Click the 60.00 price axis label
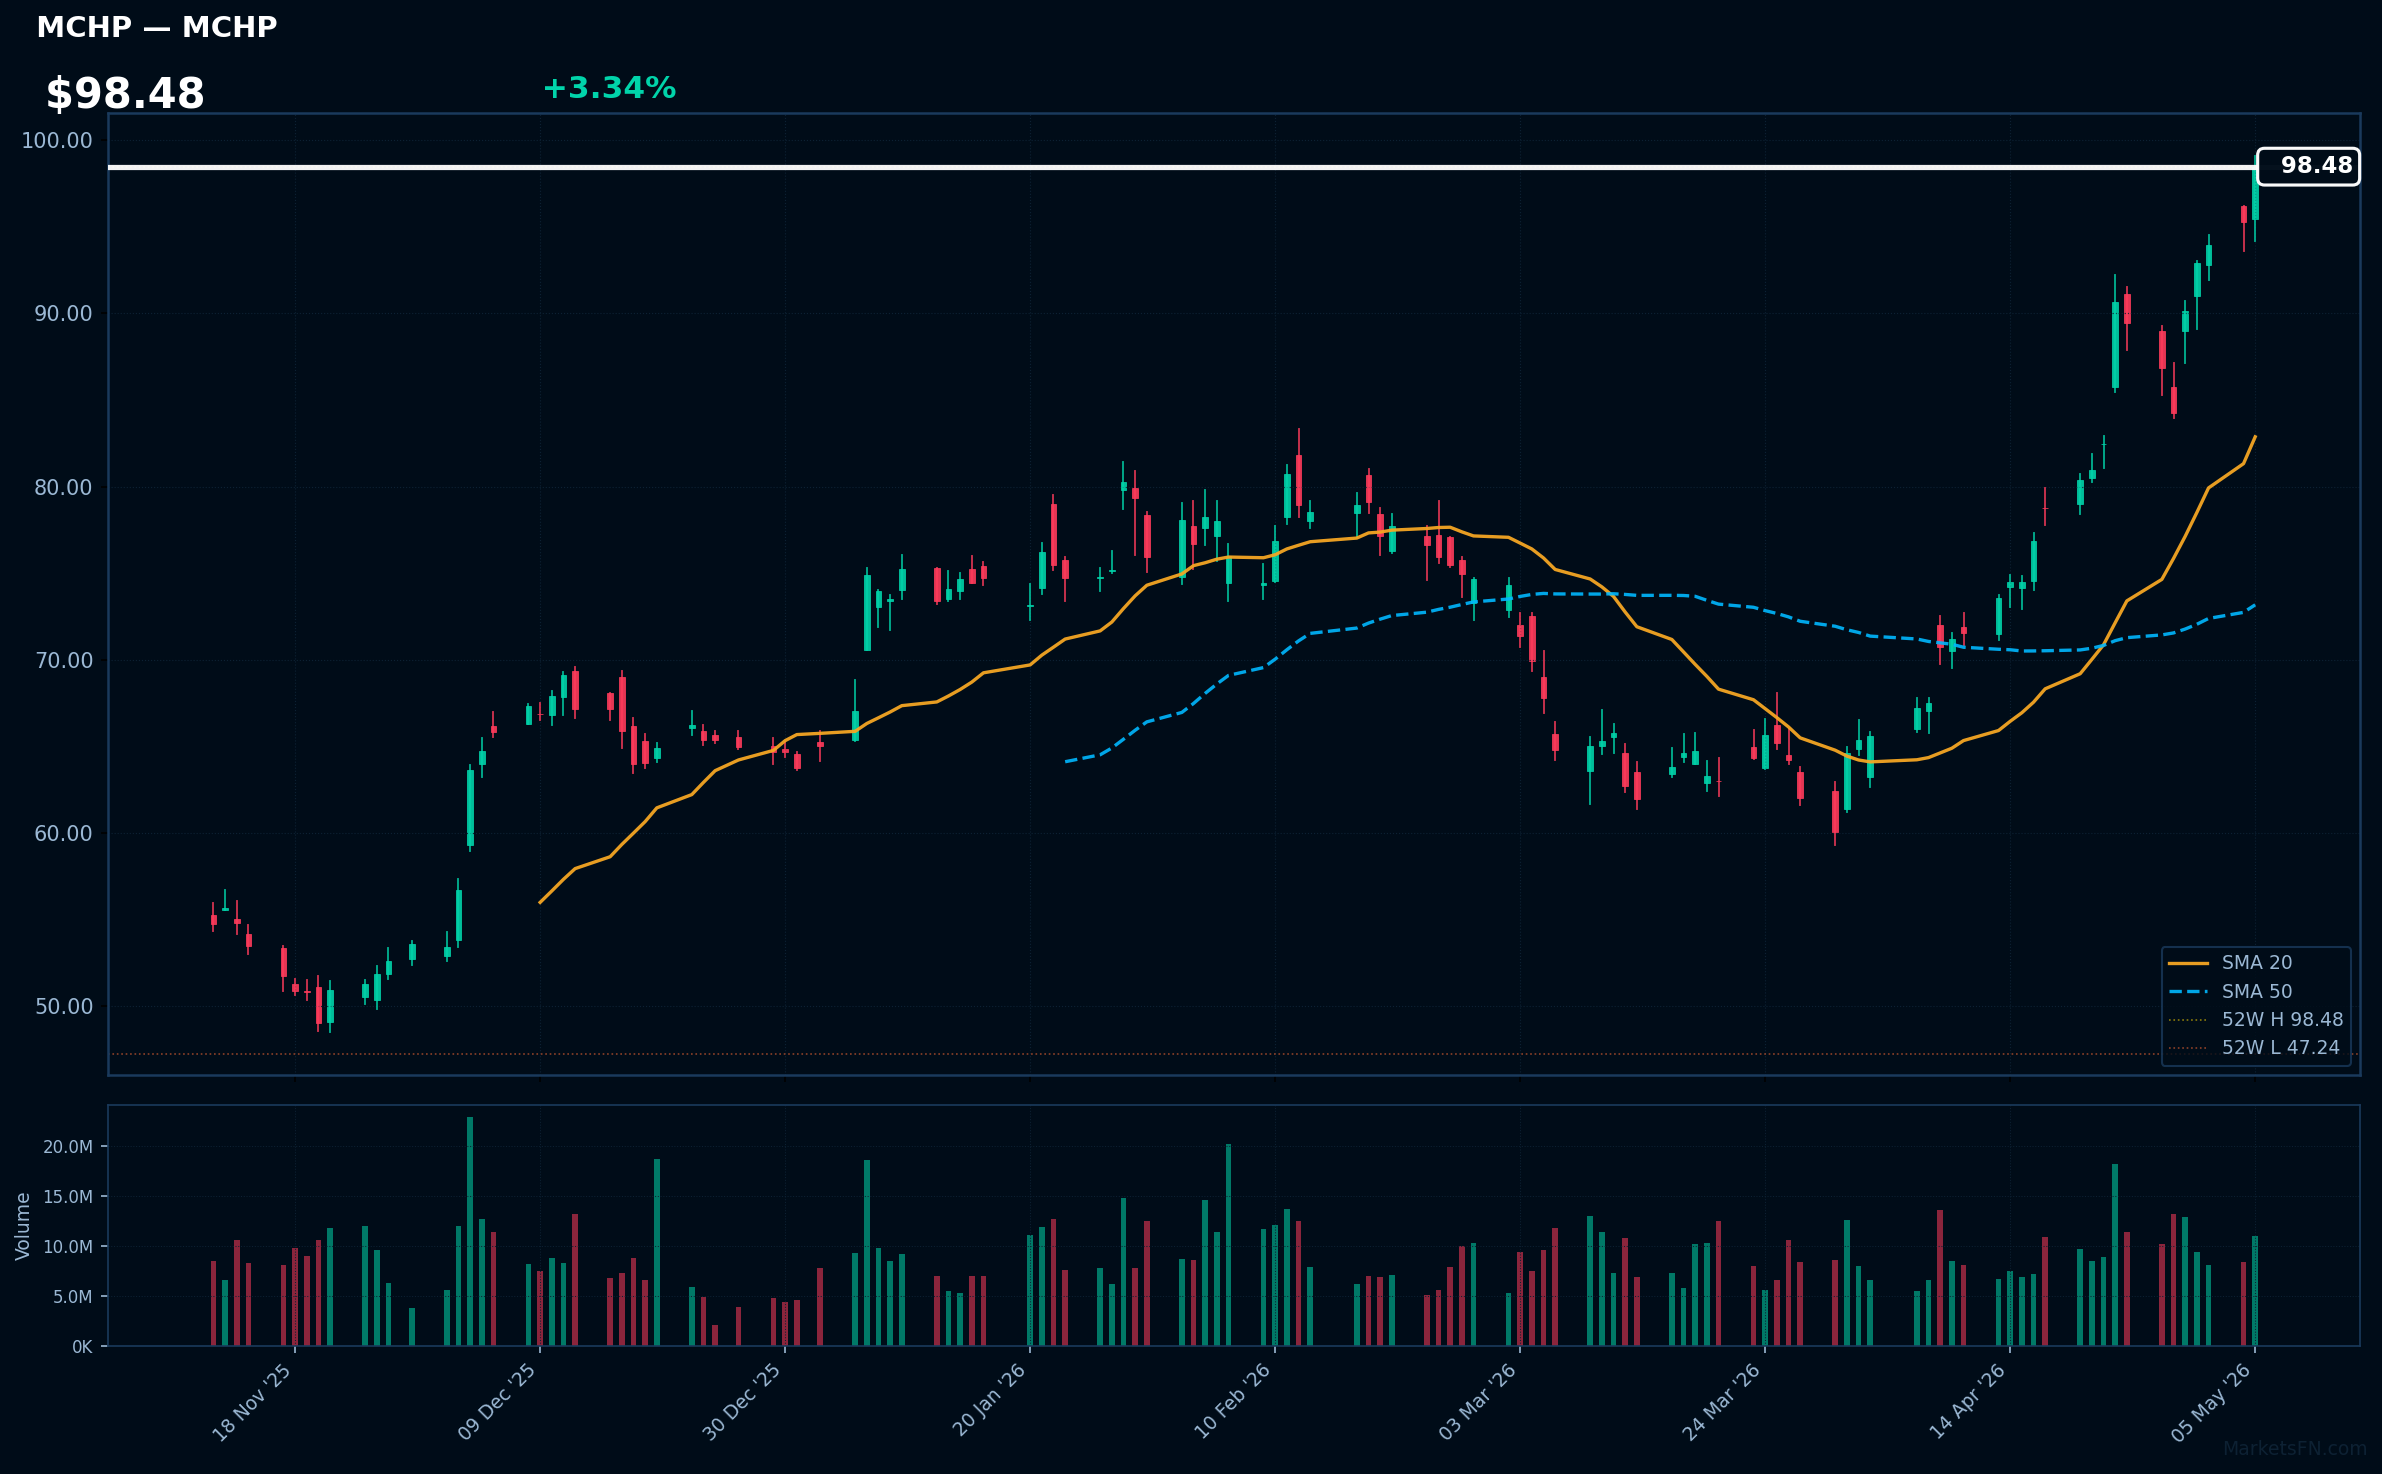Image resolution: width=2382 pixels, height=1474 pixels. tap(63, 833)
